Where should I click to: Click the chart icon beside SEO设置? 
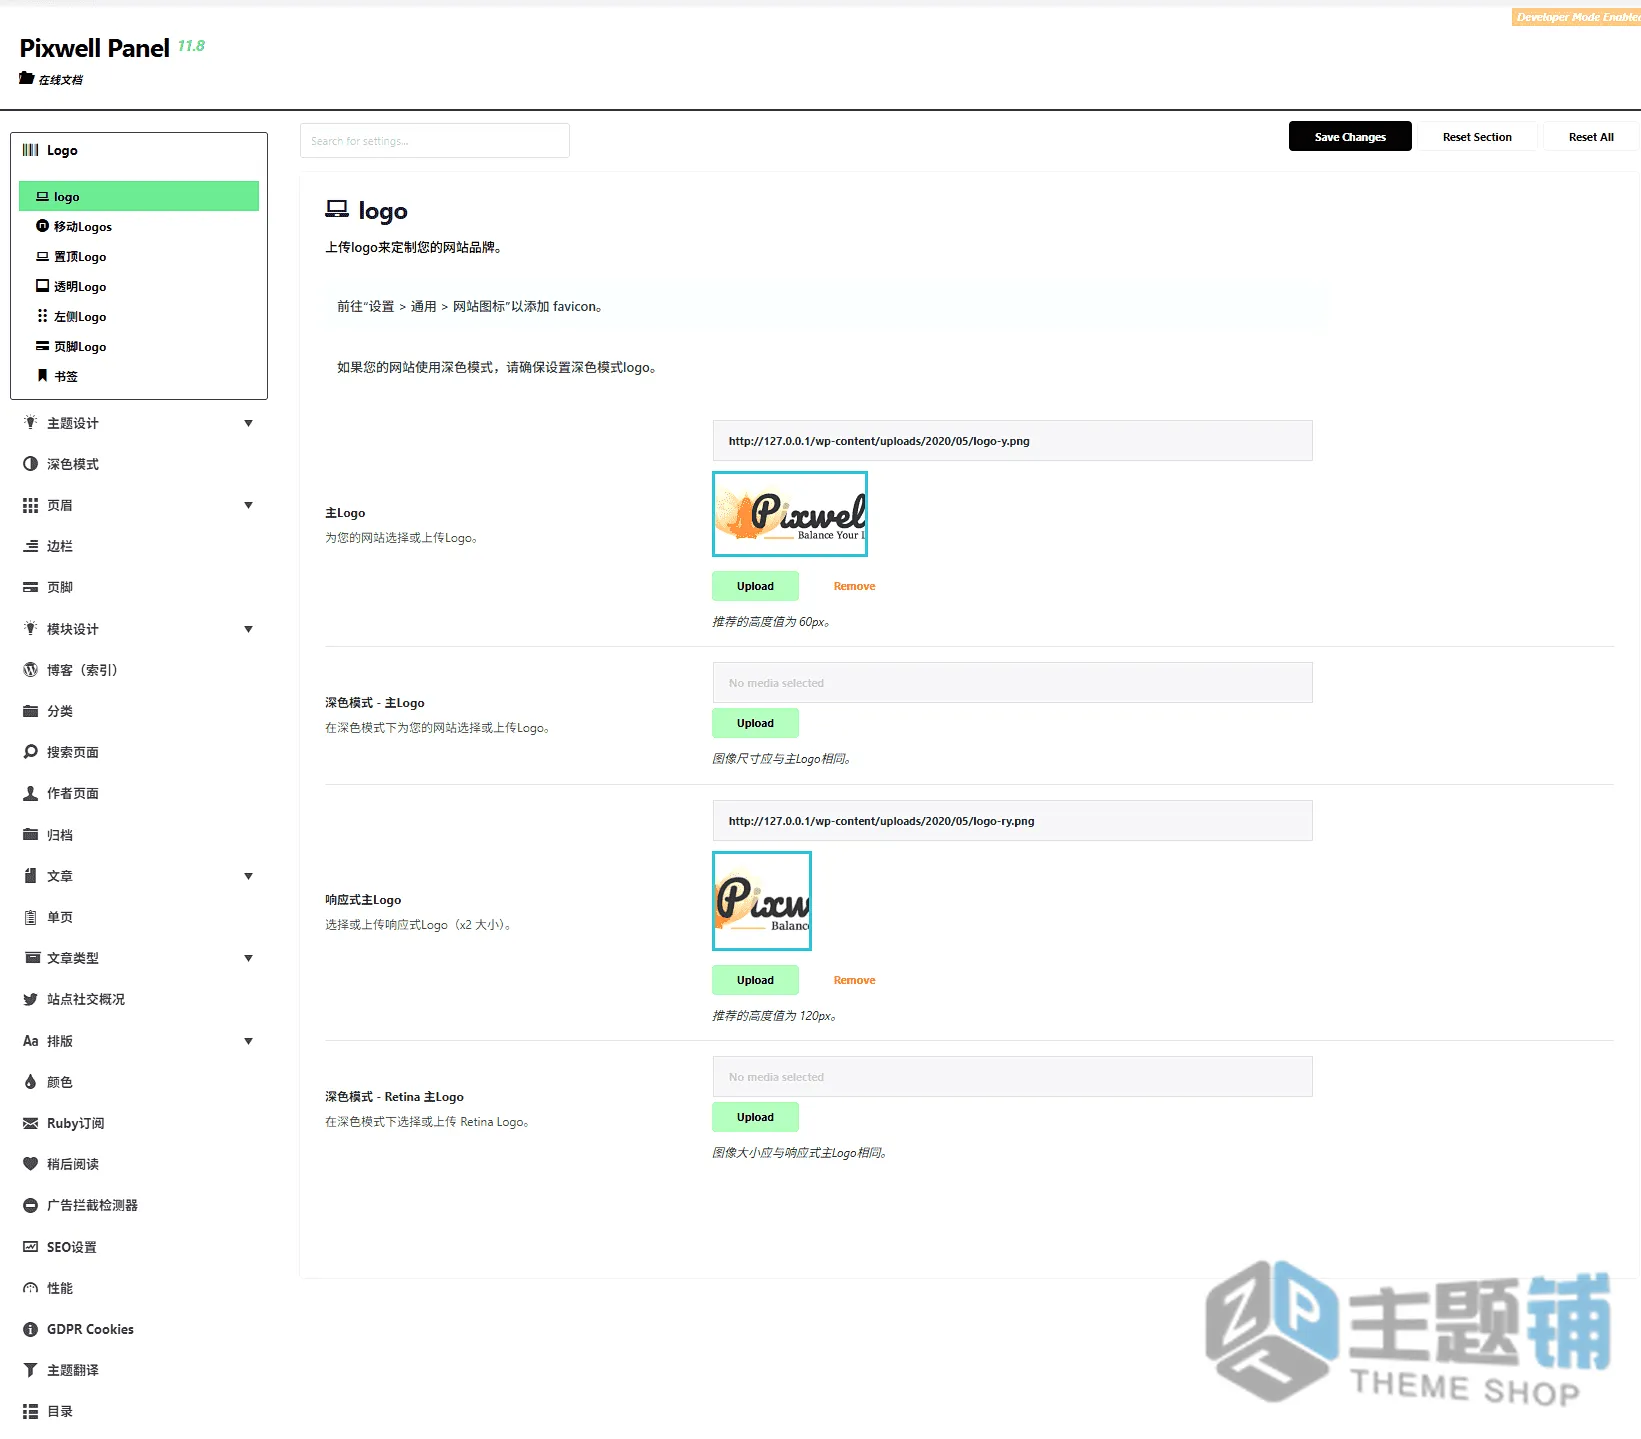tap(30, 1247)
